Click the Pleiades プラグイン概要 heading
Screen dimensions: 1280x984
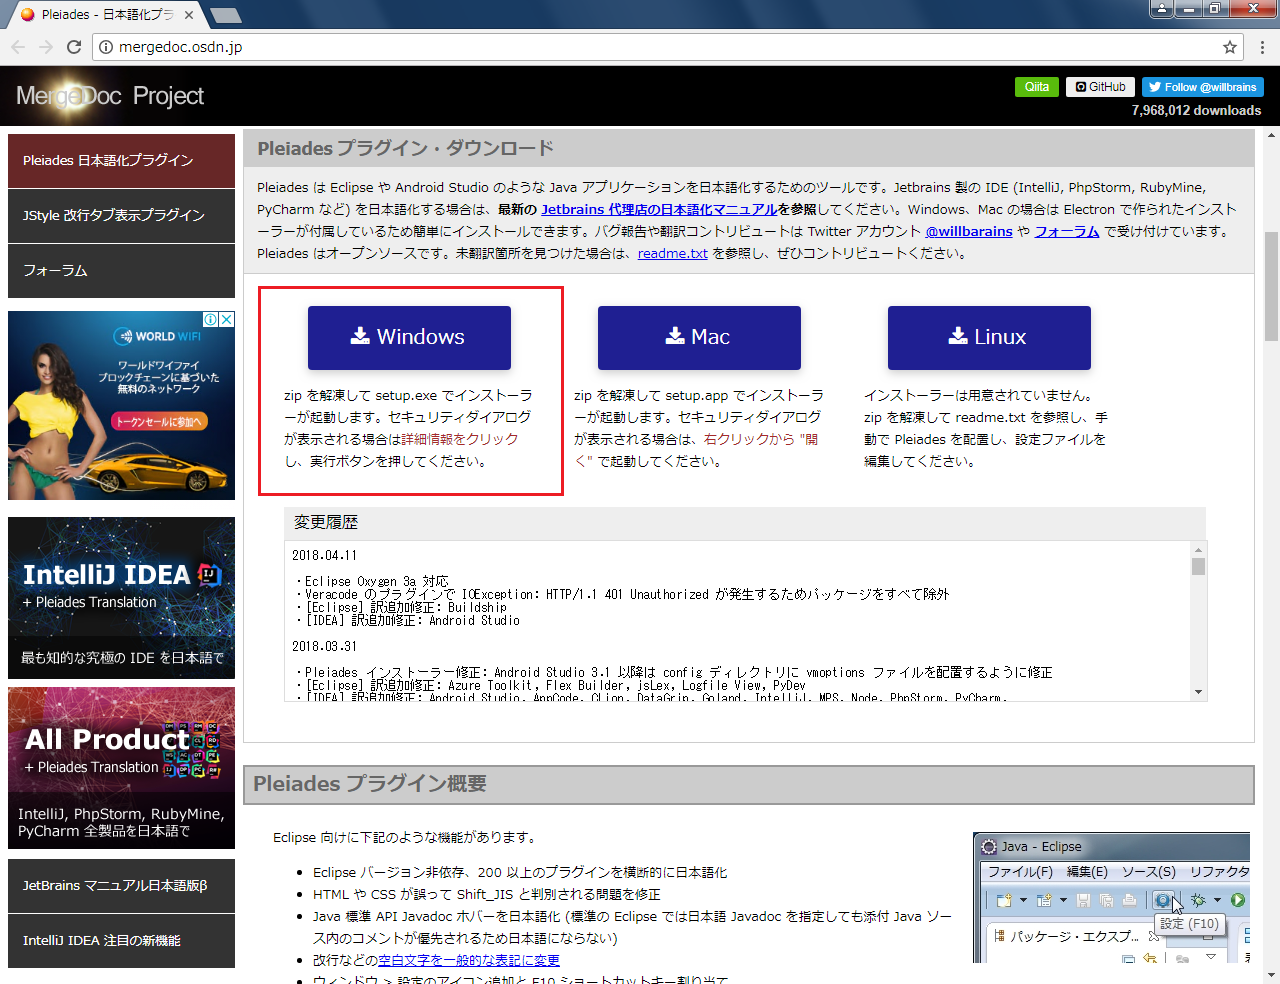click(x=370, y=784)
